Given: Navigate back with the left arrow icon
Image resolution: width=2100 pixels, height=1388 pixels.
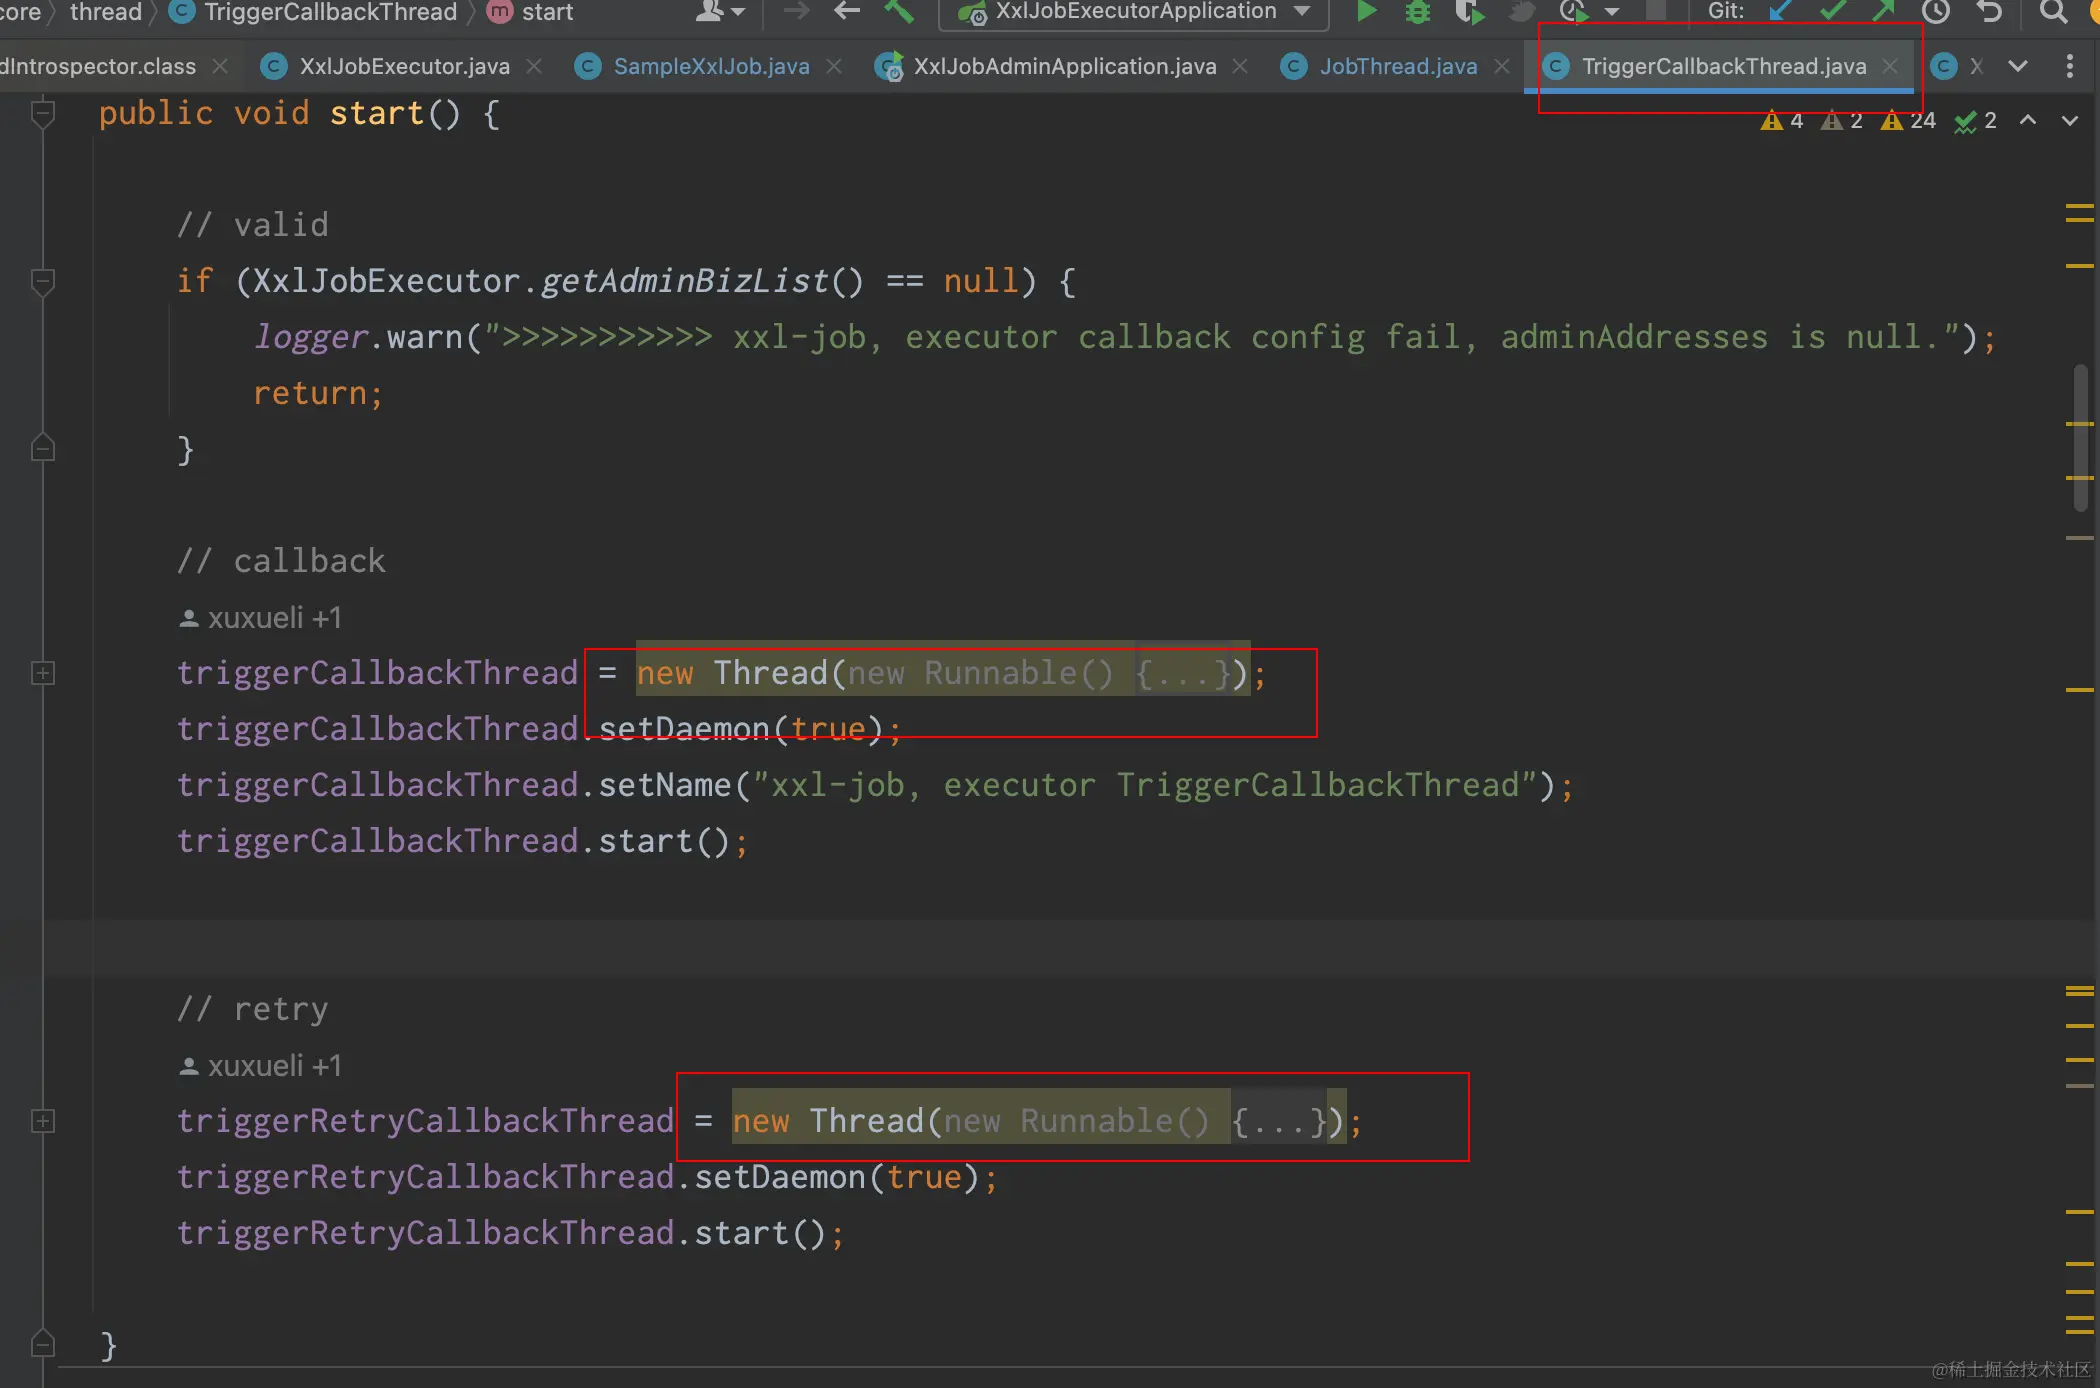Looking at the screenshot, I should coord(847,12).
